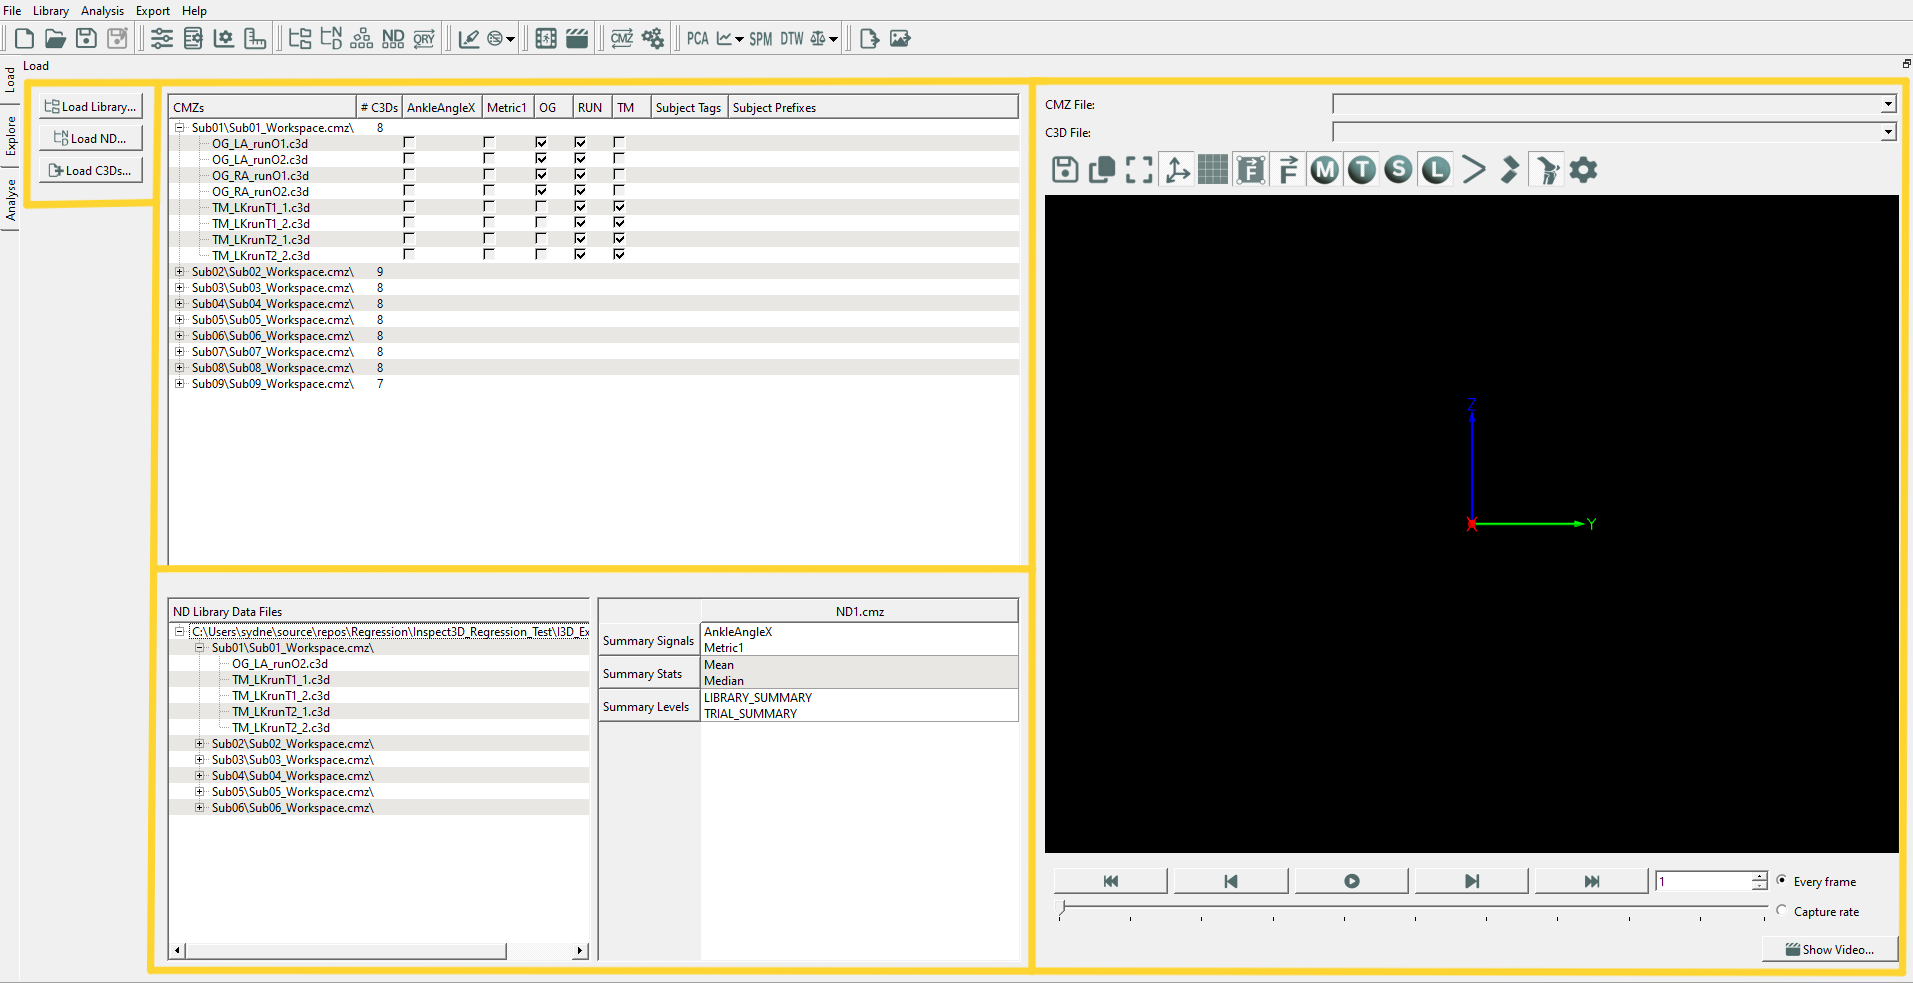Image resolution: width=1913 pixels, height=983 pixels.
Task: Open the C3D File dropdown
Action: [1888, 132]
